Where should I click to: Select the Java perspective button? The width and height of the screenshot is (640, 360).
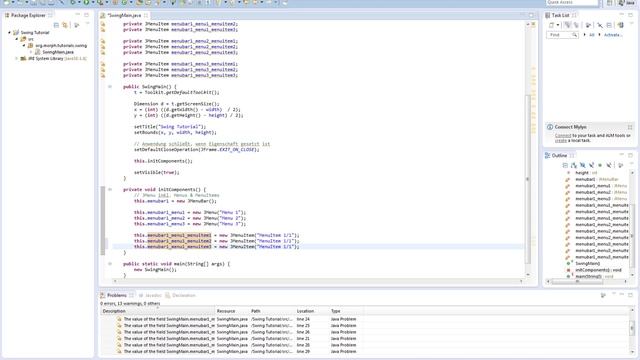click(x=627, y=3)
